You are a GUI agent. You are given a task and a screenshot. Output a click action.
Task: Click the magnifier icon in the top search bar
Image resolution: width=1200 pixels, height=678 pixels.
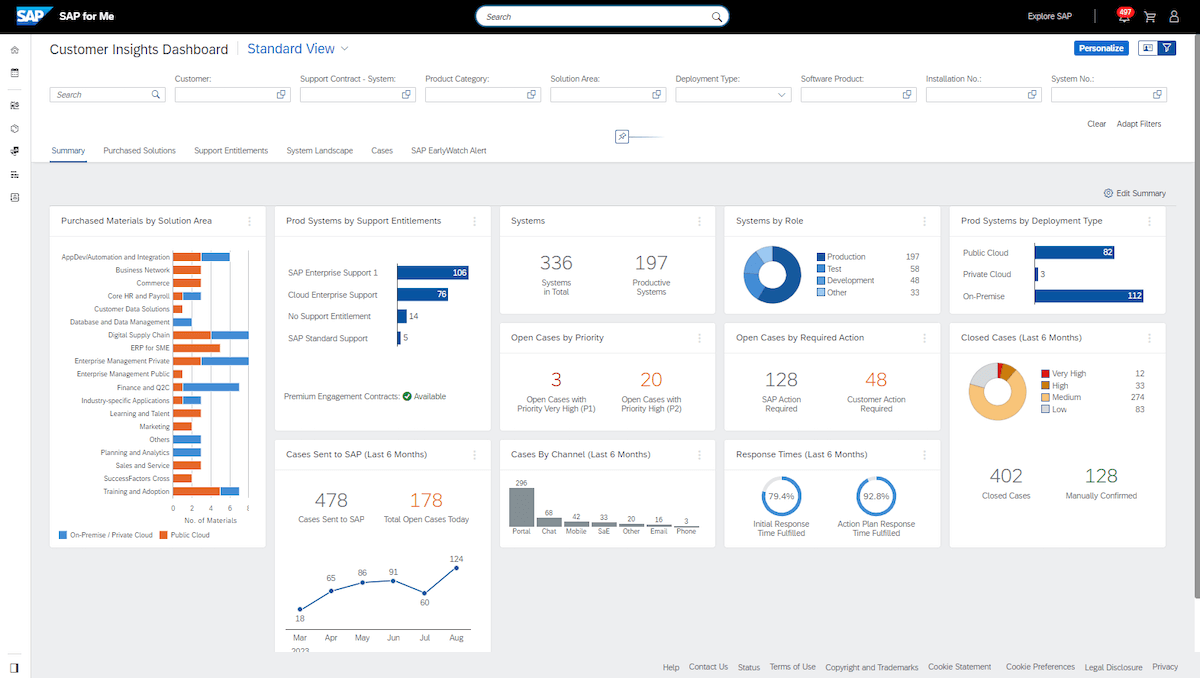716,17
